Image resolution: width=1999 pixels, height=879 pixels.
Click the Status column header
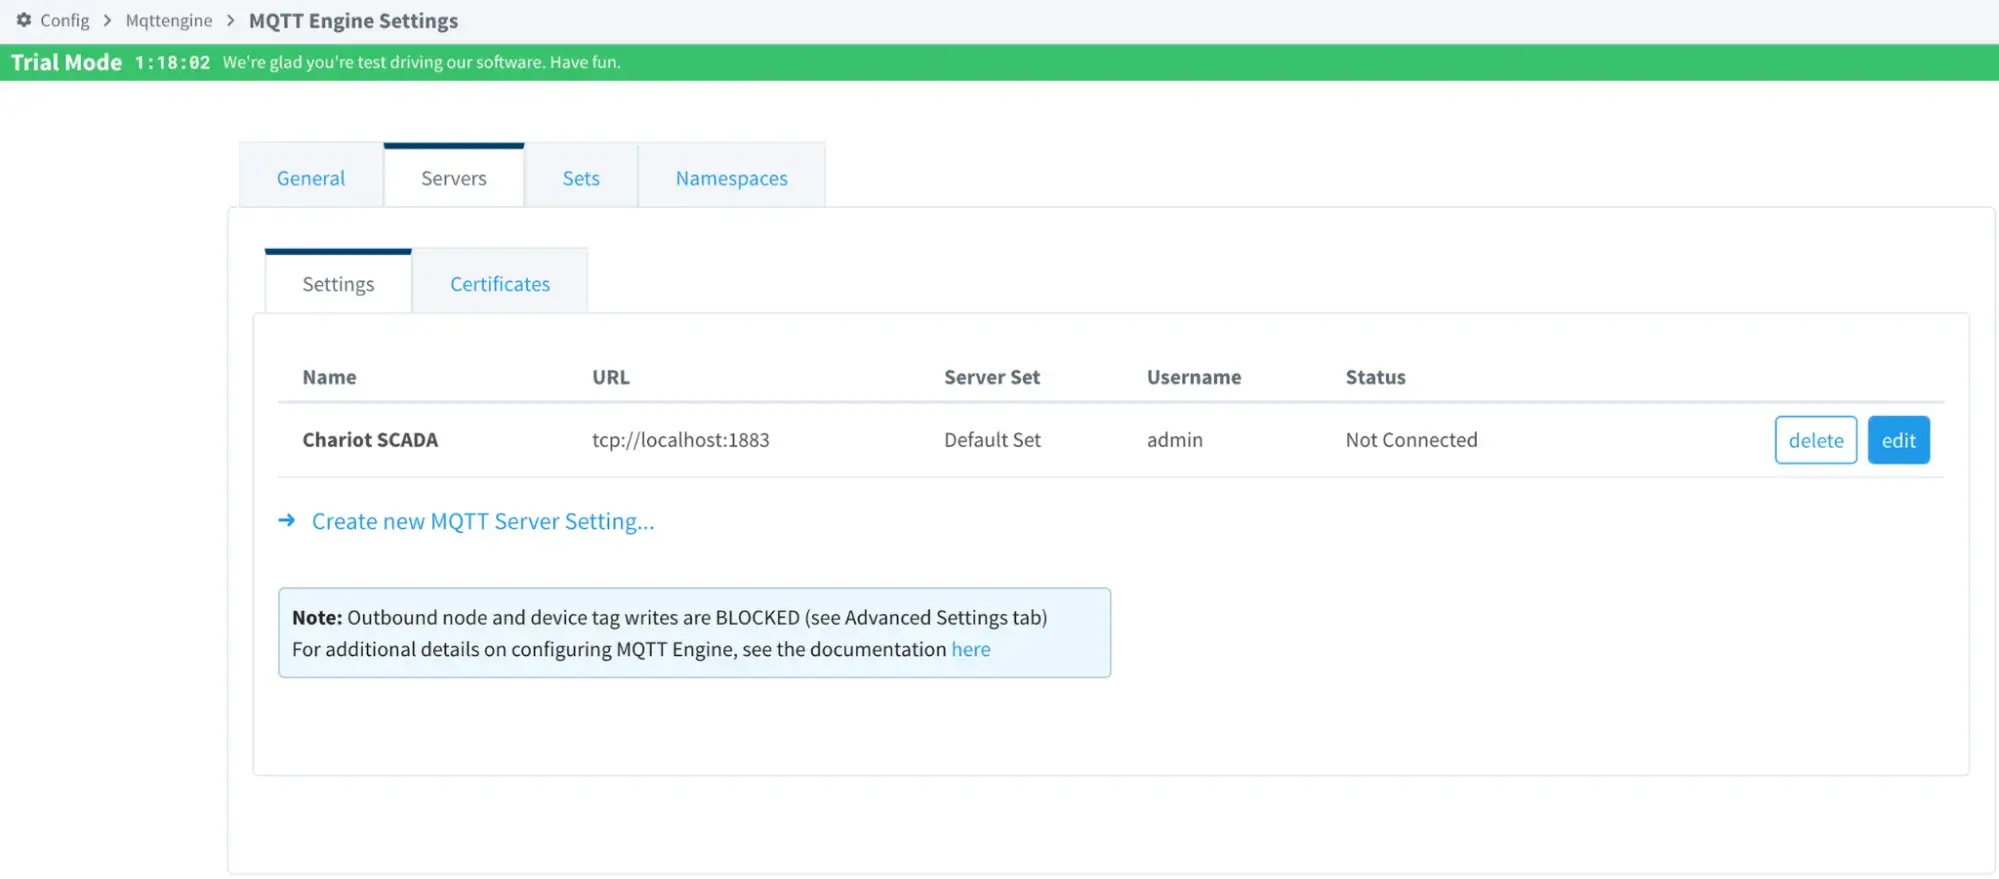pyautogui.click(x=1376, y=377)
